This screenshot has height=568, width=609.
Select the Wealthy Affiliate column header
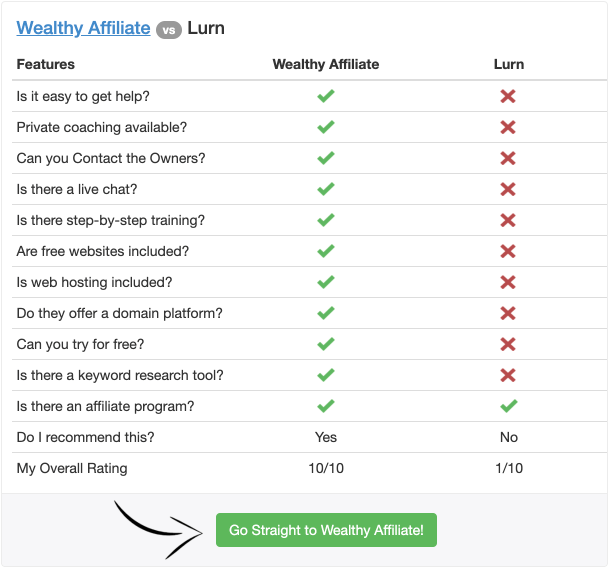click(325, 64)
